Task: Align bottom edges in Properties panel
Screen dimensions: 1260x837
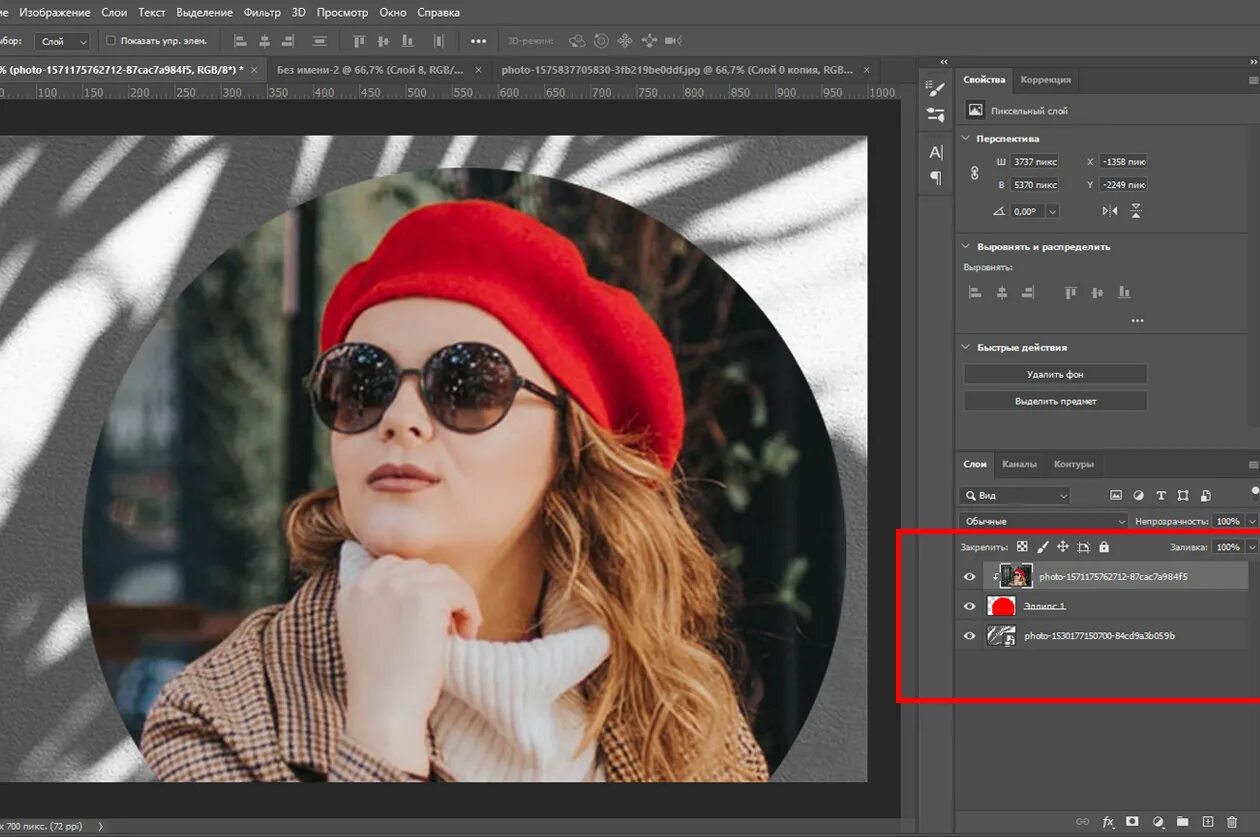Action: 1125,293
